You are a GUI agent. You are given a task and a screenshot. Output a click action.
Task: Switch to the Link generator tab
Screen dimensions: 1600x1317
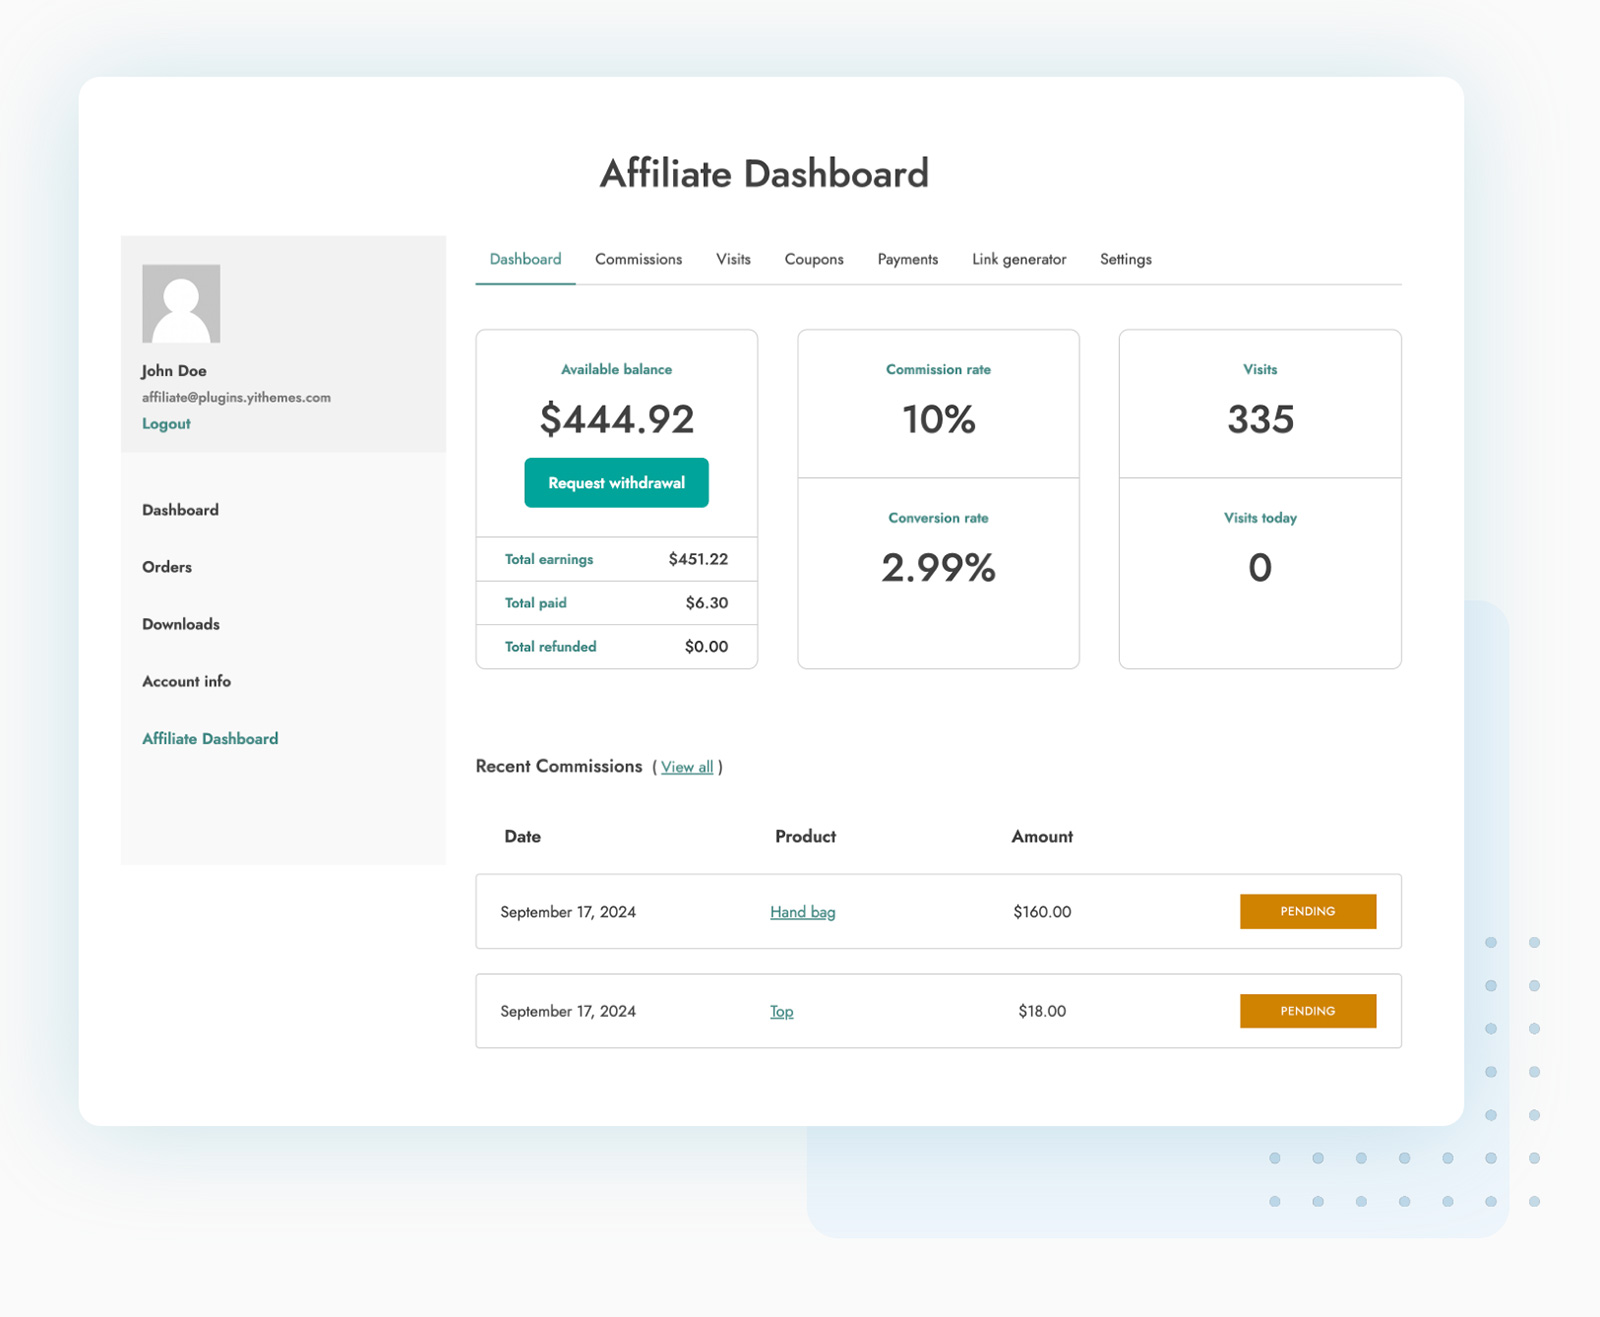tap(1017, 259)
